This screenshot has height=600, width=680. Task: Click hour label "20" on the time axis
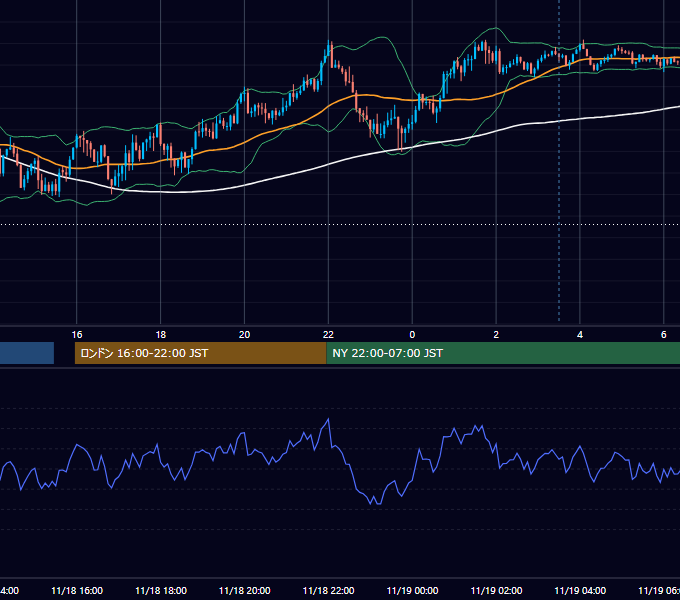(245, 334)
